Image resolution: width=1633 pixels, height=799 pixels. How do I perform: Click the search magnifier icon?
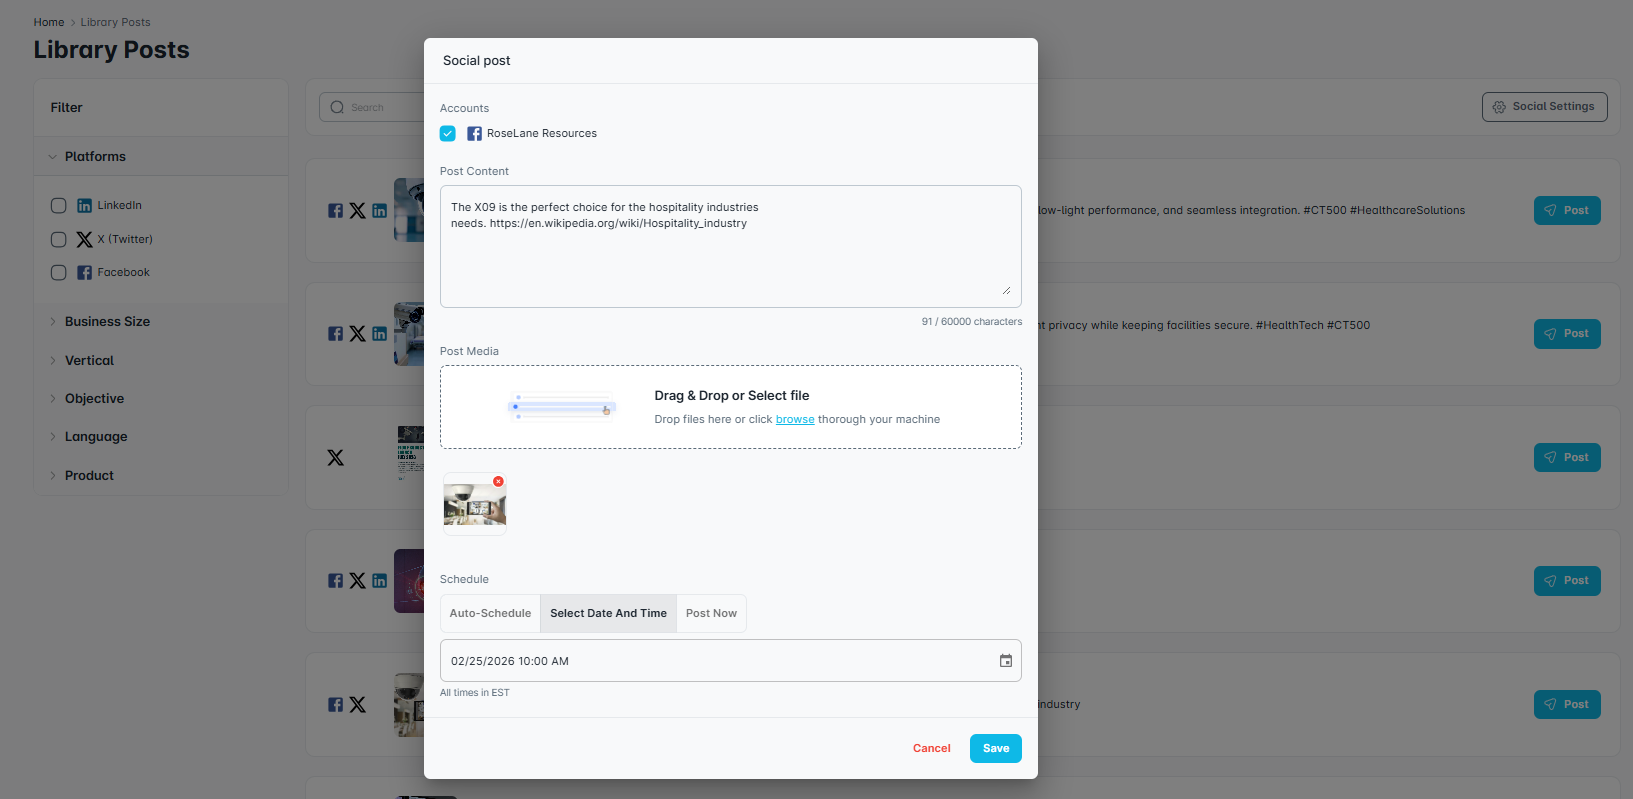click(337, 108)
